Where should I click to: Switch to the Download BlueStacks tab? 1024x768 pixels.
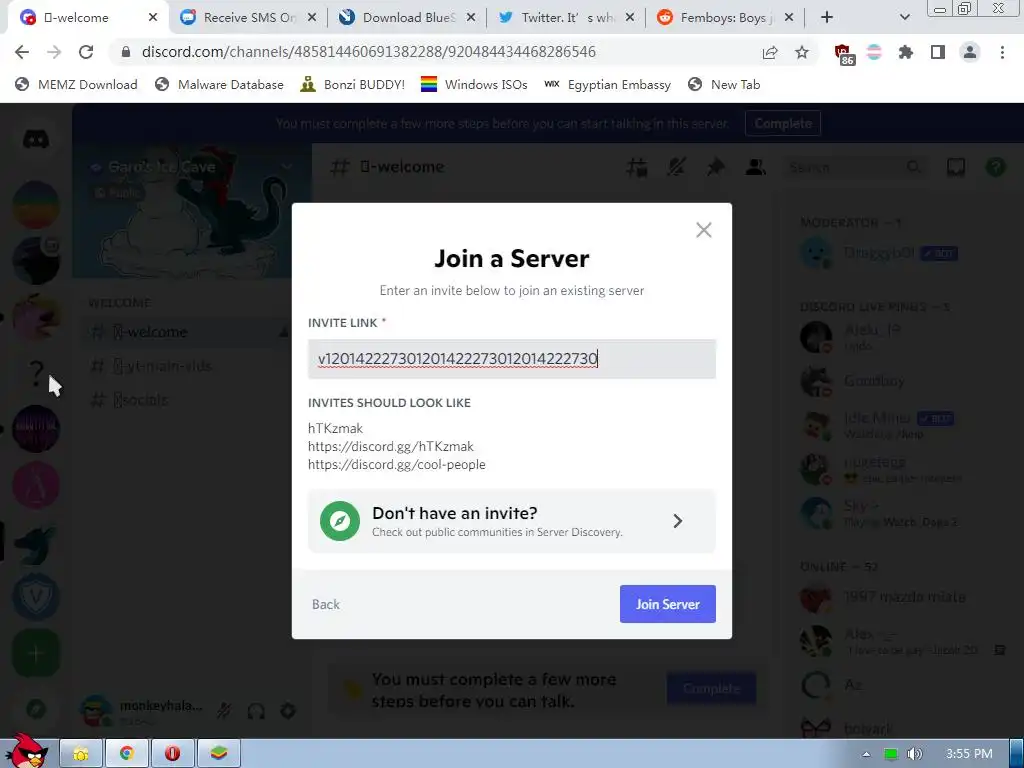coord(409,18)
